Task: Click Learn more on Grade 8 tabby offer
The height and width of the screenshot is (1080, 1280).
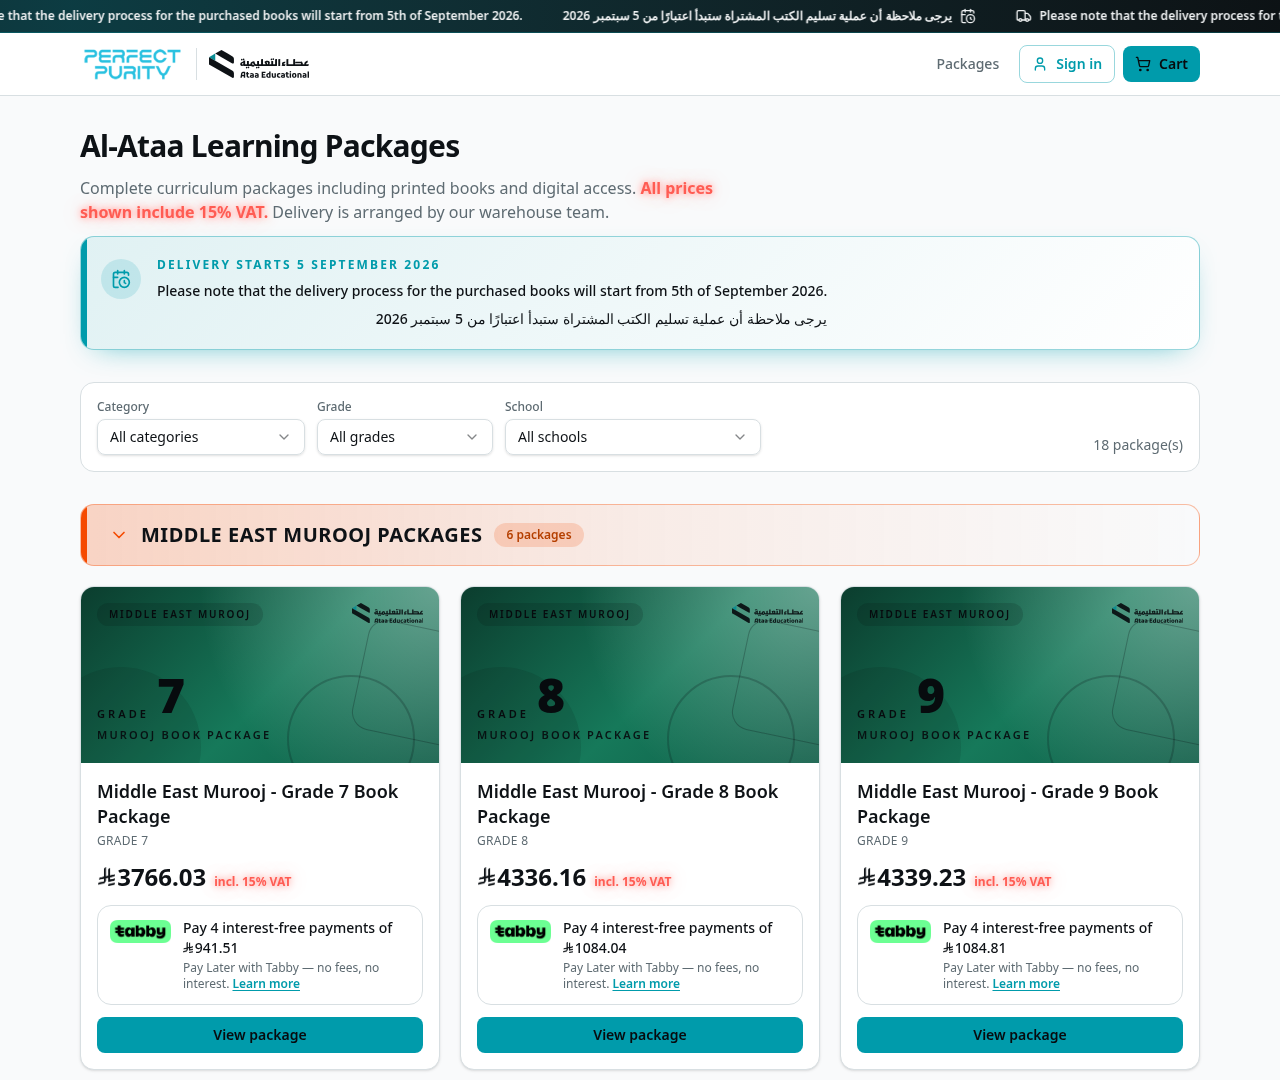Action: pos(646,984)
